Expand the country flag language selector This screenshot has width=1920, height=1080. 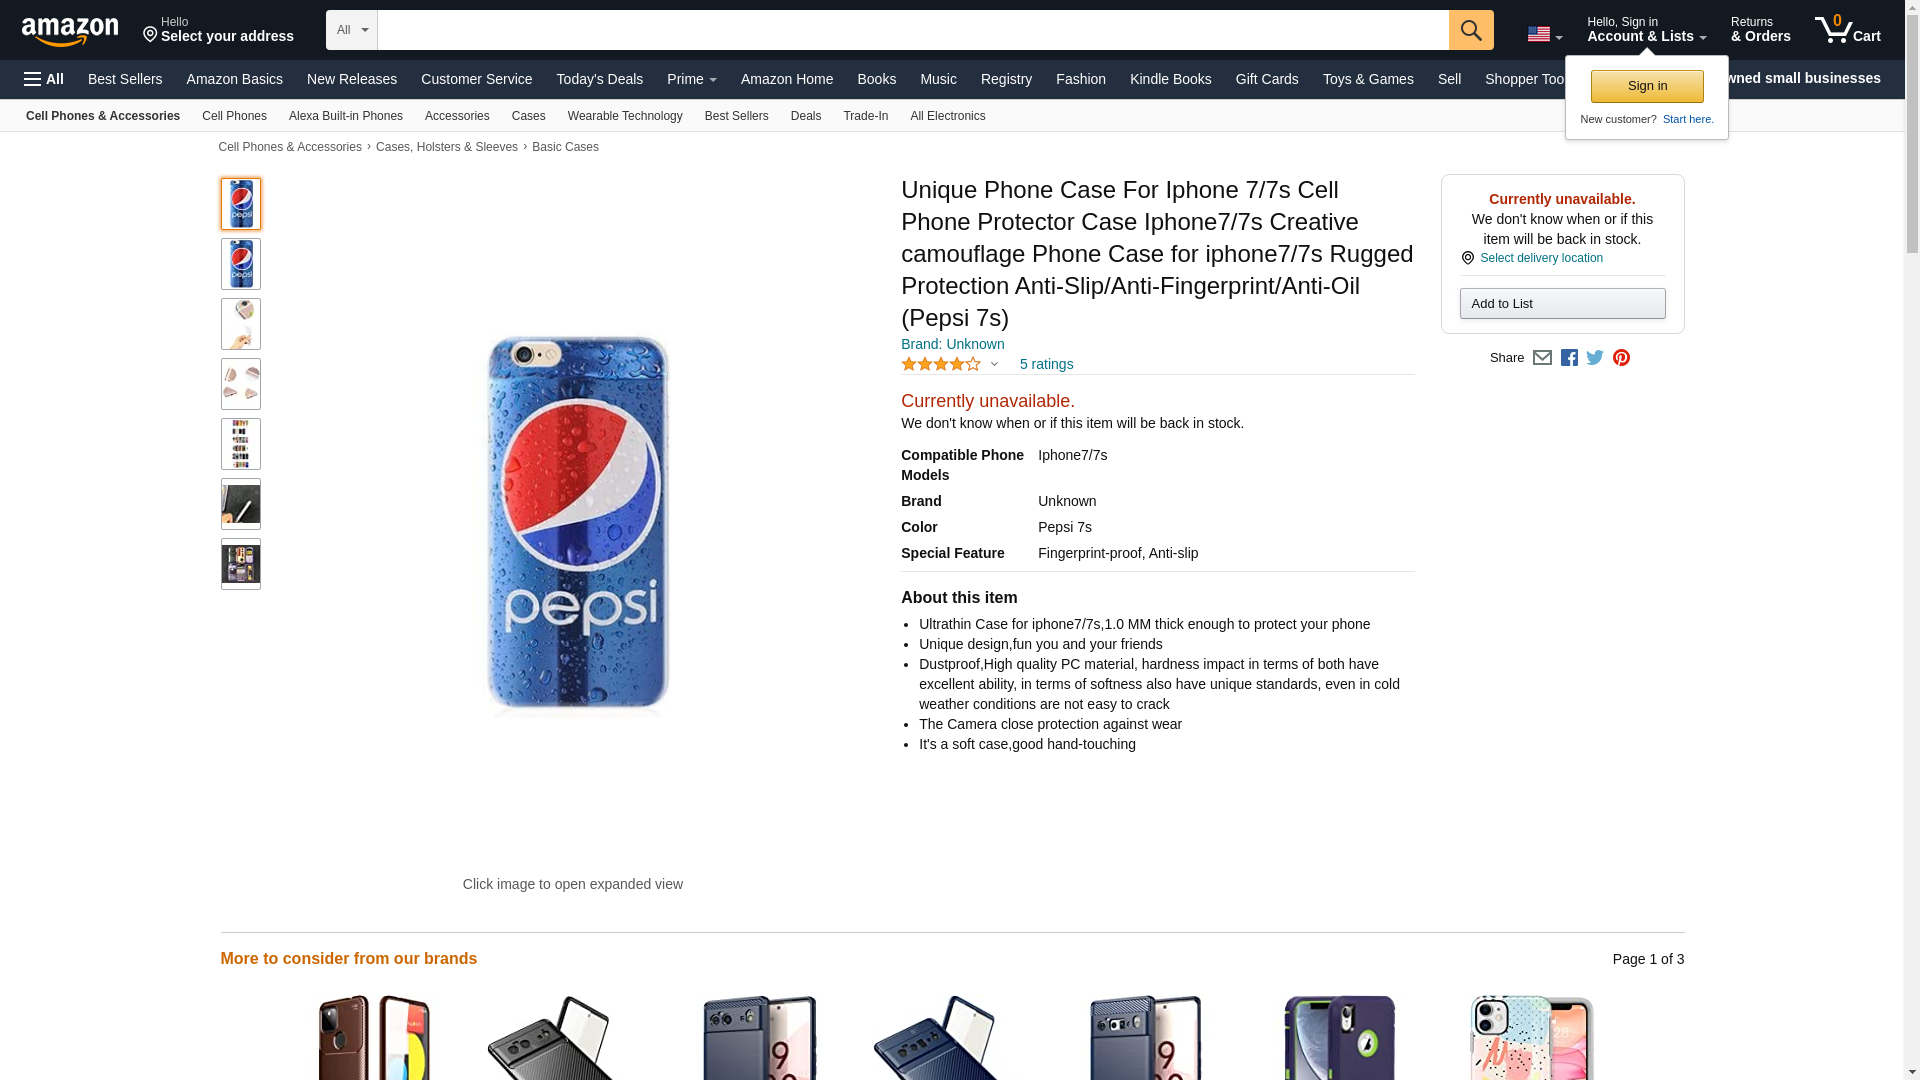click(x=1545, y=35)
